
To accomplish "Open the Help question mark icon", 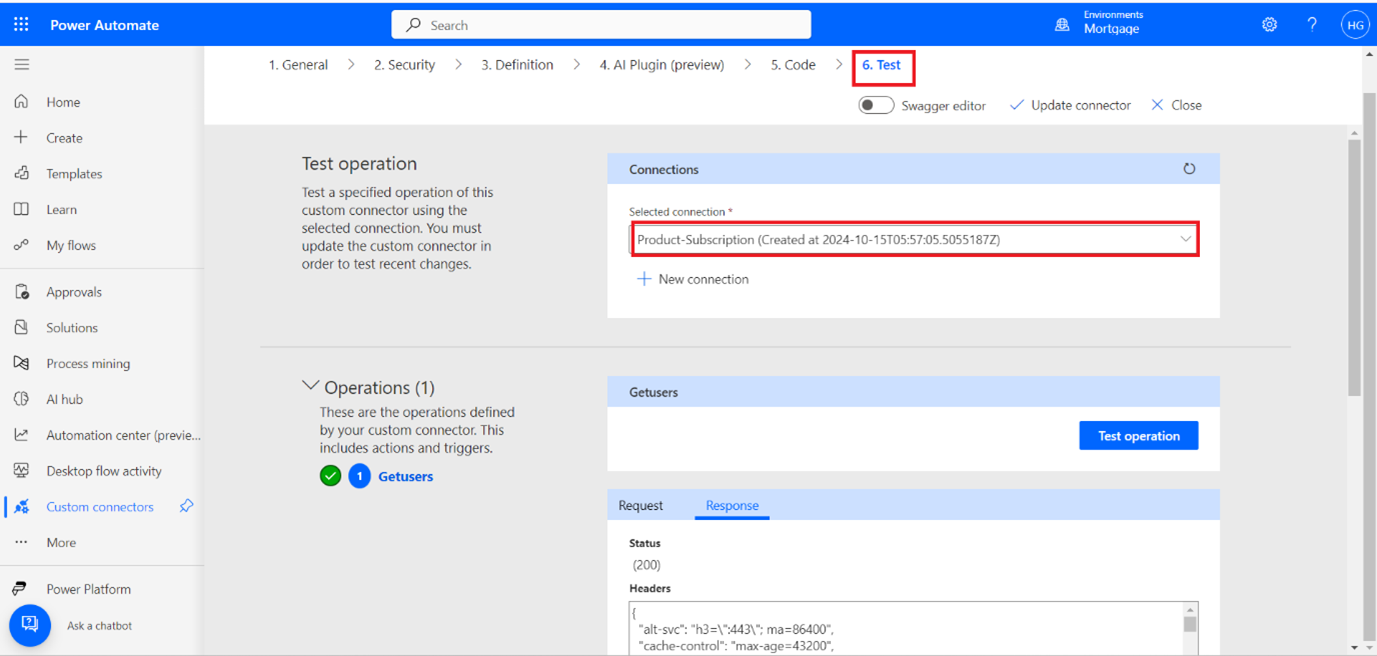I will [1312, 25].
